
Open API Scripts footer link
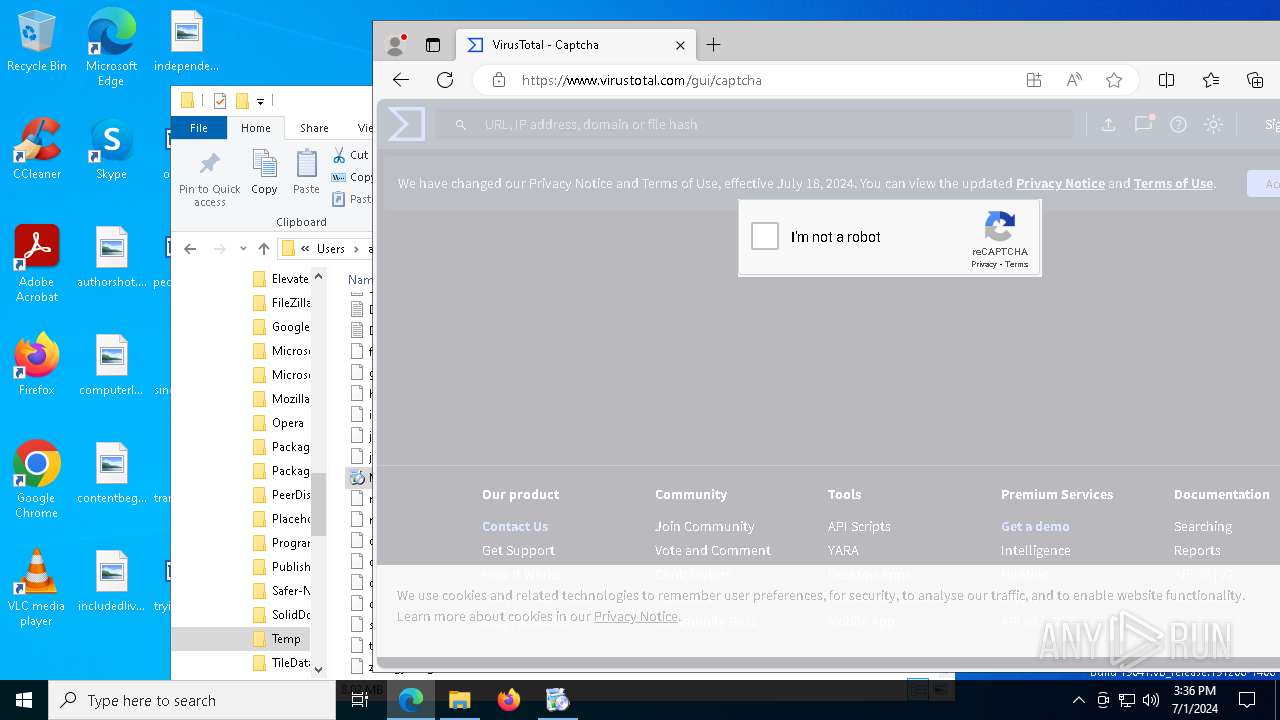(859, 526)
